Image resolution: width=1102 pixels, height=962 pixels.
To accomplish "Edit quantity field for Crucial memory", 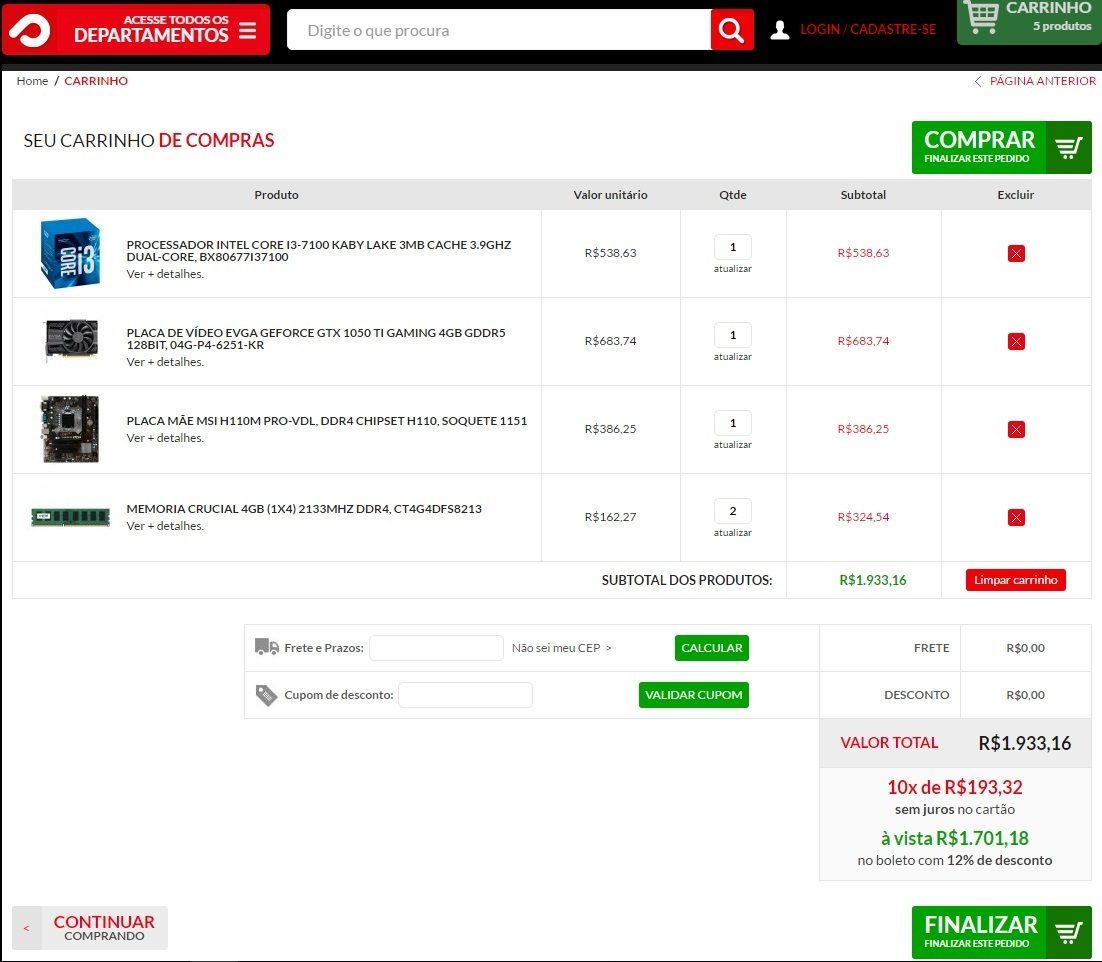I will coord(732,511).
